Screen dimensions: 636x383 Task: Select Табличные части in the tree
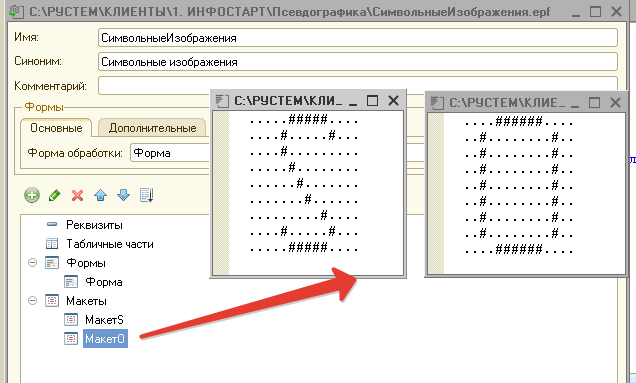click(x=110, y=244)
